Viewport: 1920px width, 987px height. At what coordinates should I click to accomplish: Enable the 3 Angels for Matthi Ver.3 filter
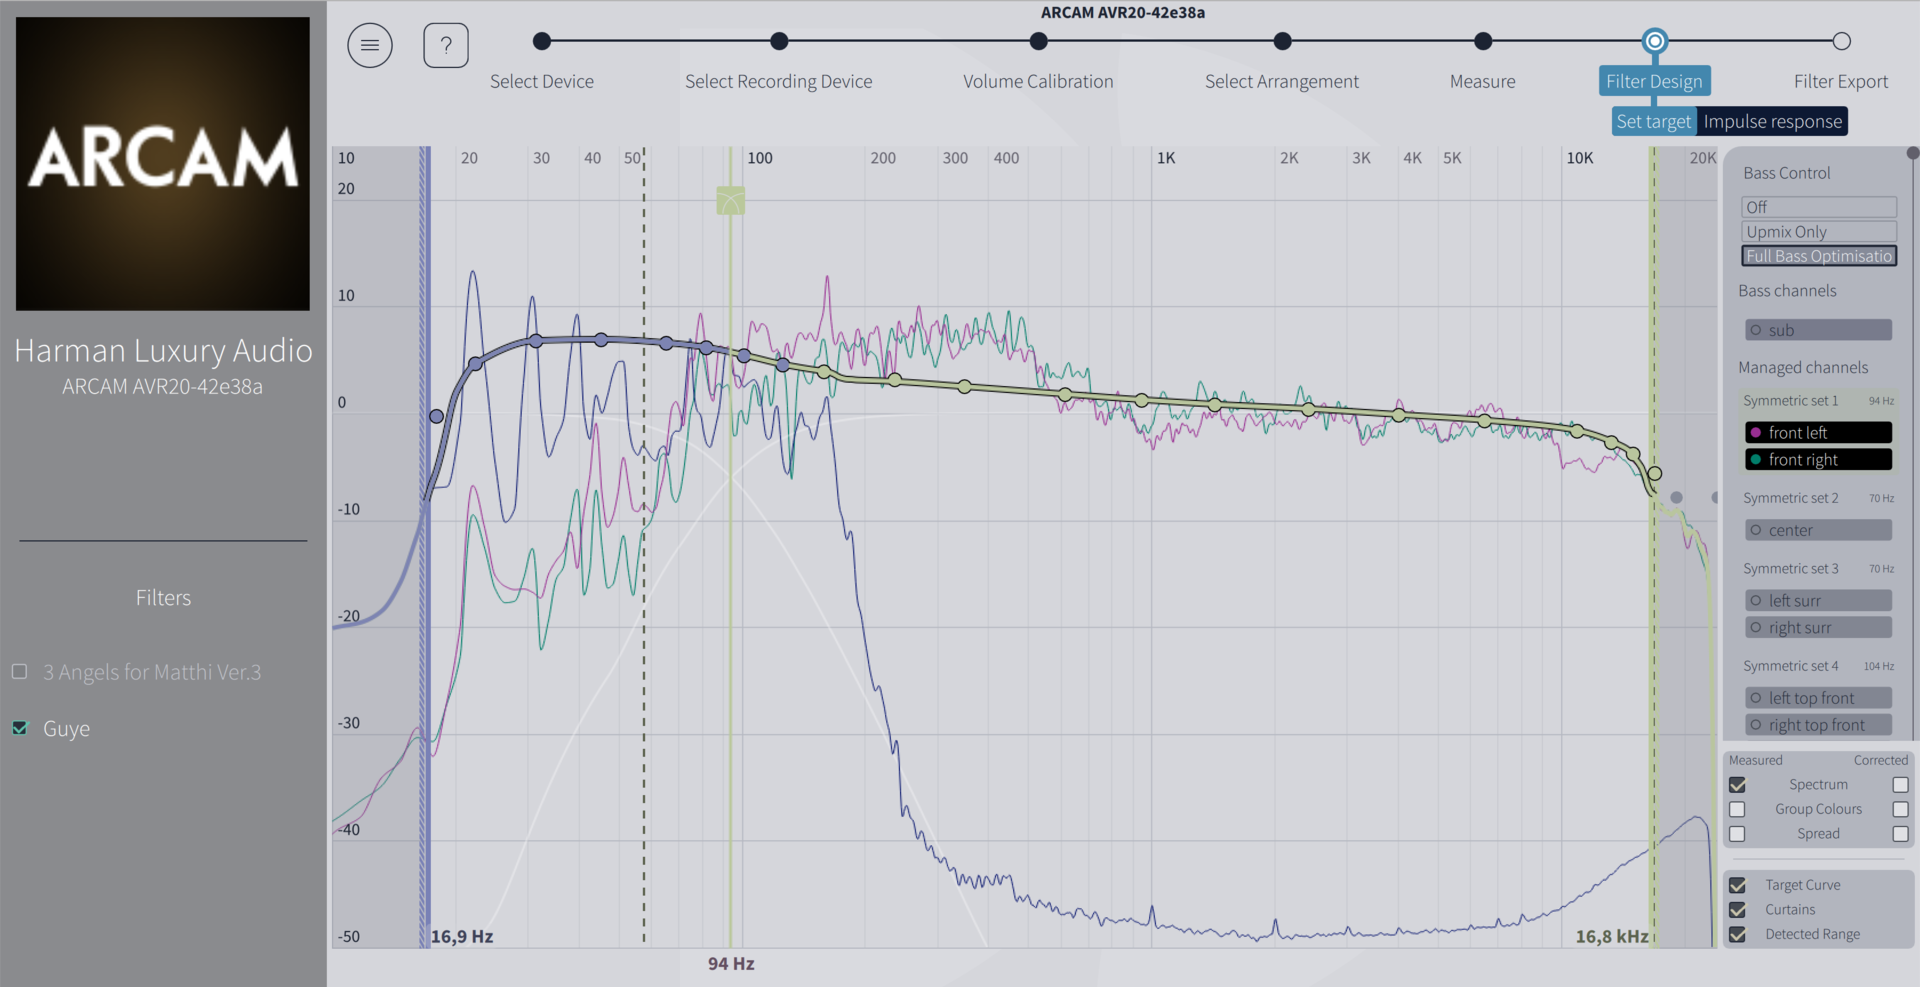click(20, 672)
